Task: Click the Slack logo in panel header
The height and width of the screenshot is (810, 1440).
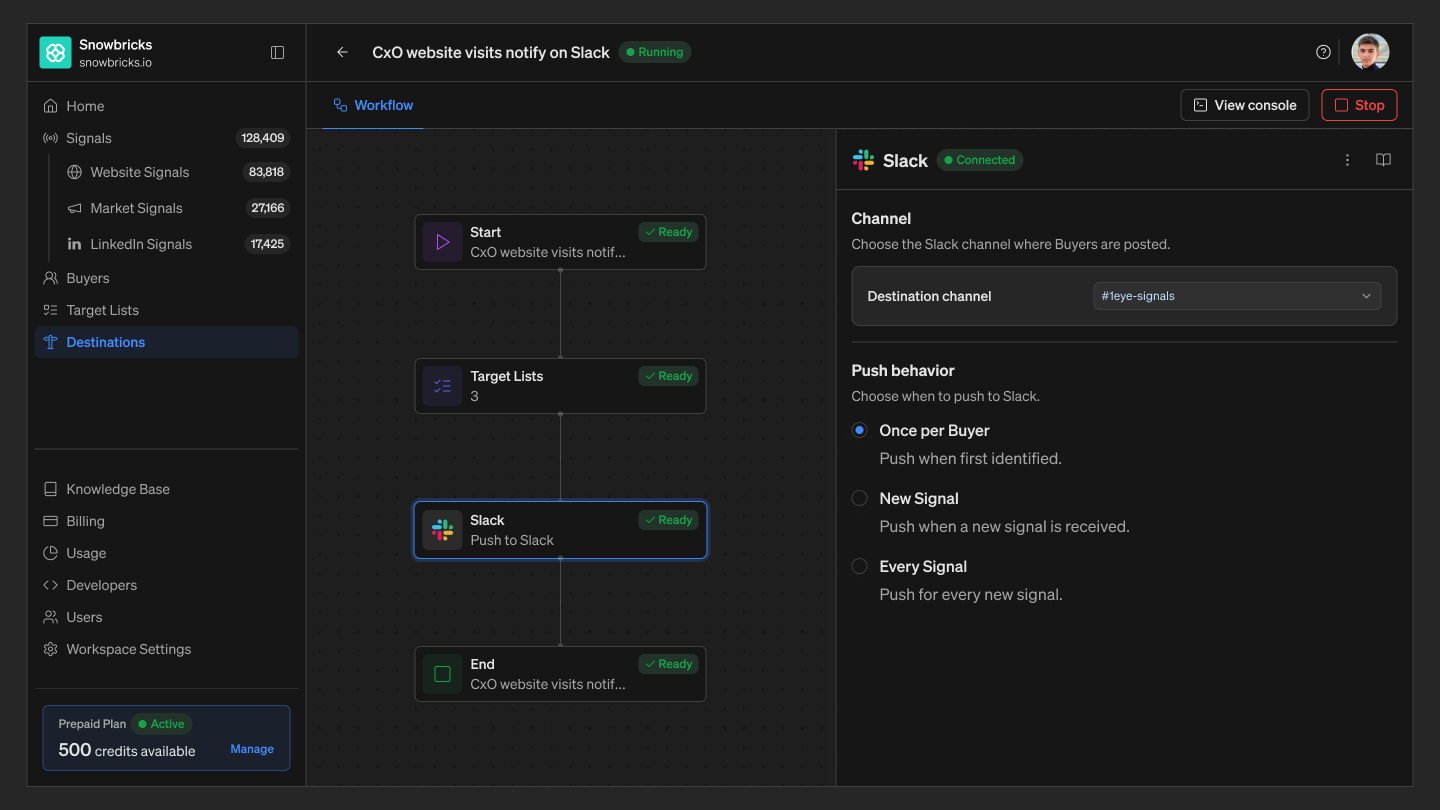Action: (863, 160)
